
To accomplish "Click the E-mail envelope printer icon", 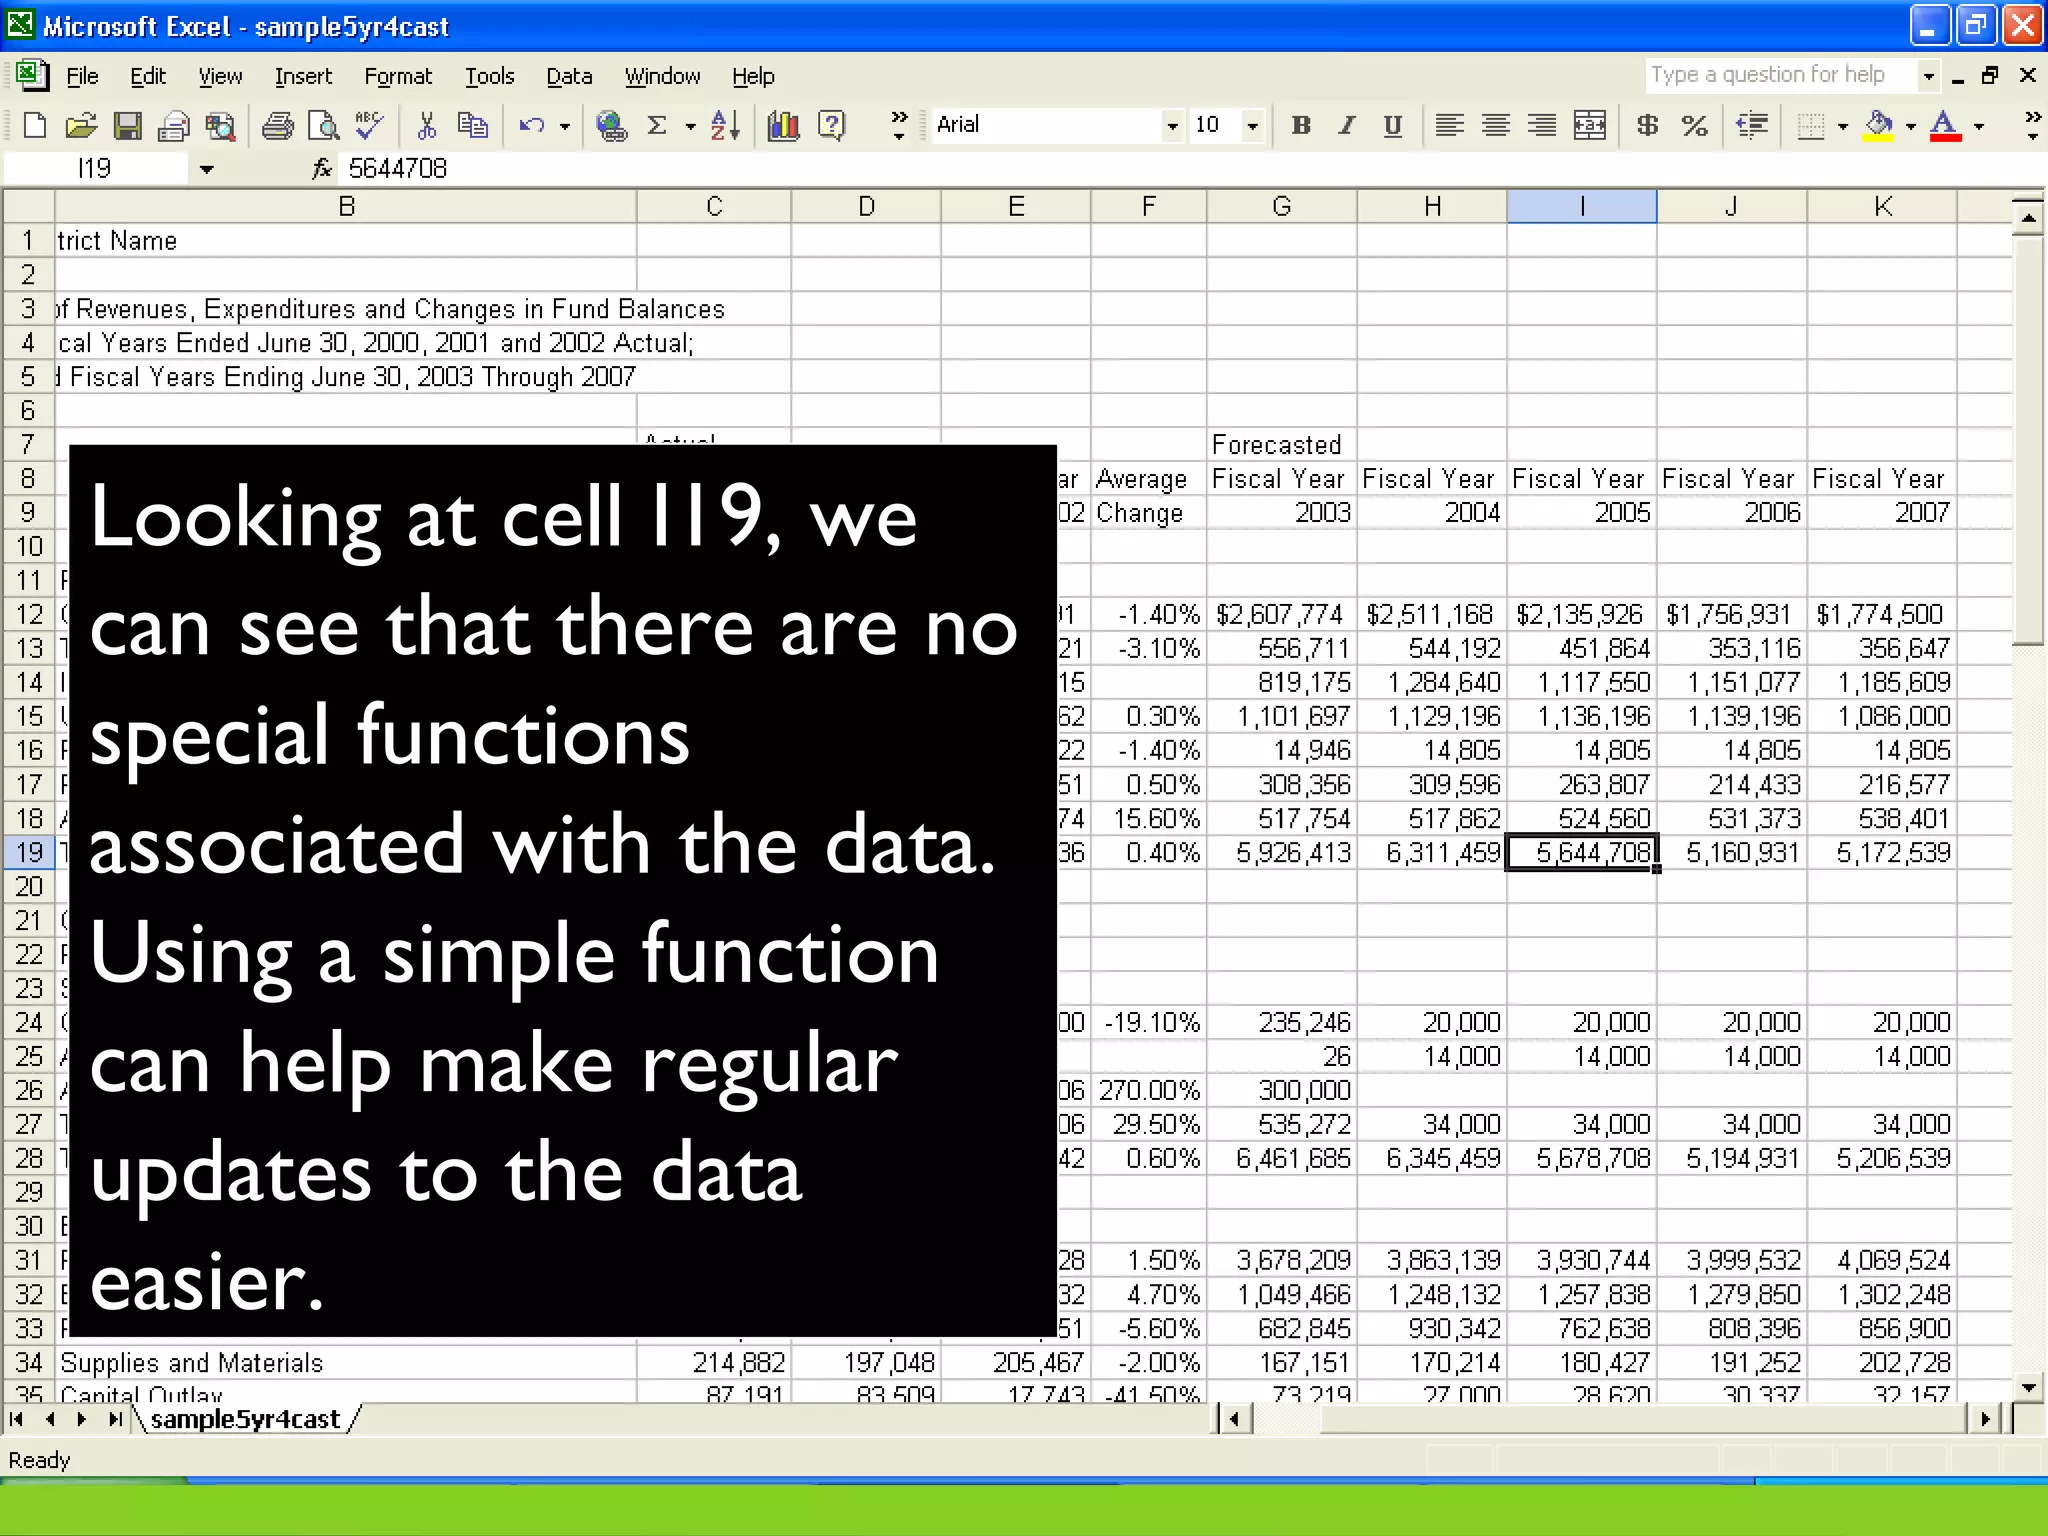I will pos(174,125).
